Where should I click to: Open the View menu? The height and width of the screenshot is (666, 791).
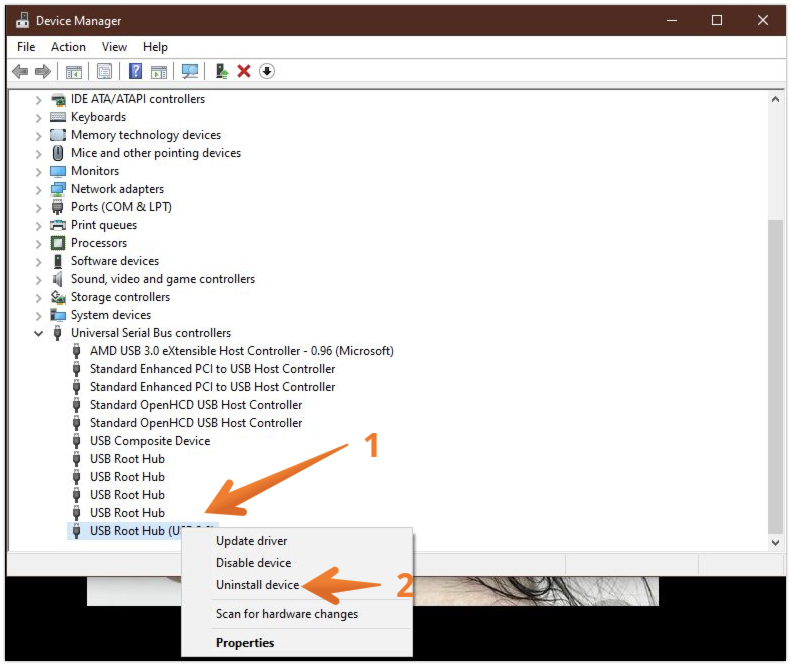point(114,47)
